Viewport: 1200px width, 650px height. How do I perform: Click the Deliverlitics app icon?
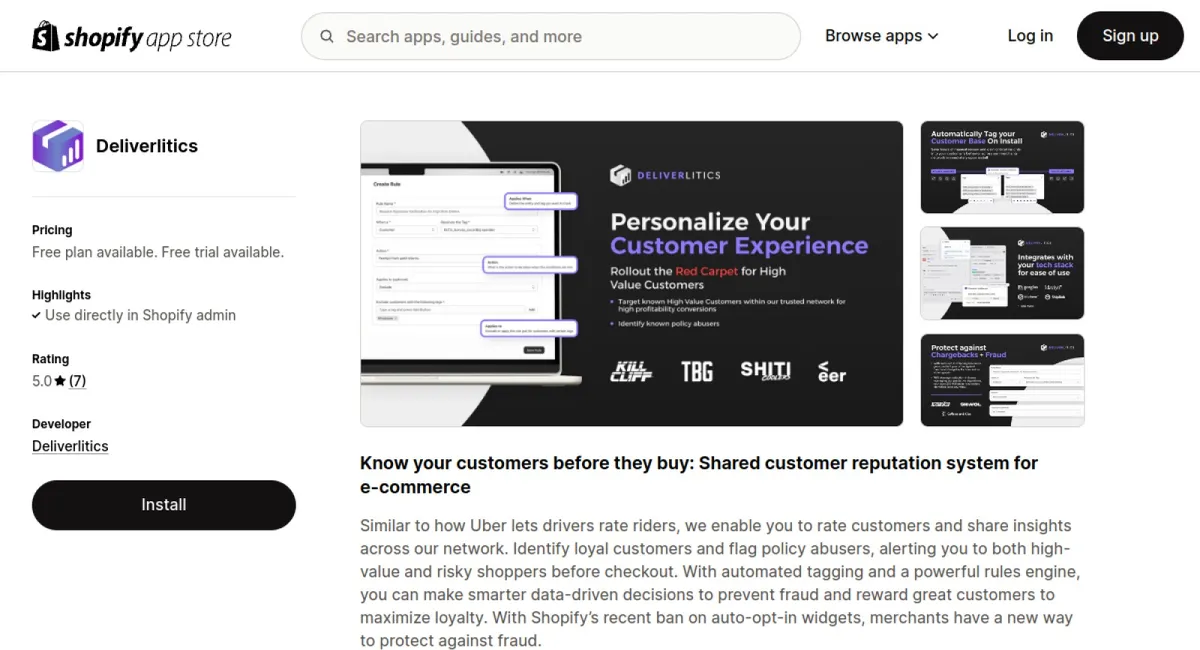click(x=58, y=146)
